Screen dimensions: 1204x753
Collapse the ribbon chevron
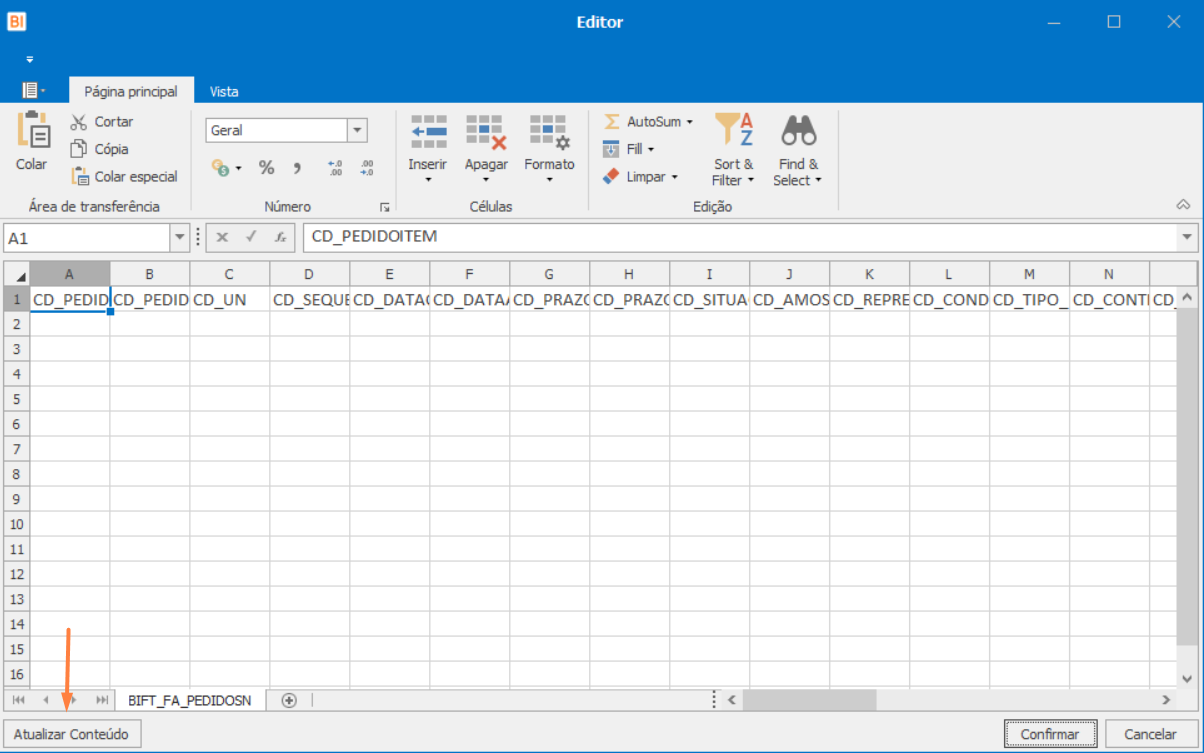pos(1183,205)
